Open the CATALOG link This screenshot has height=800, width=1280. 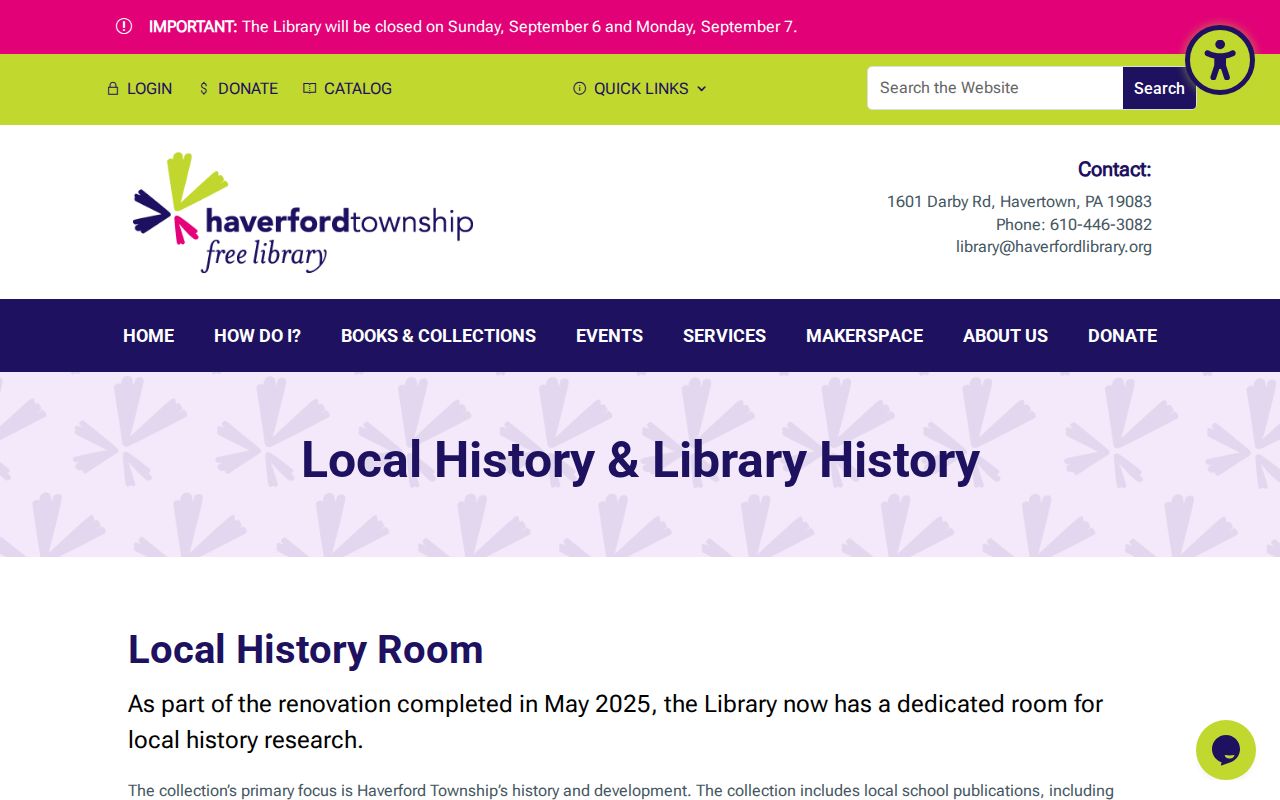pos(358,88)
